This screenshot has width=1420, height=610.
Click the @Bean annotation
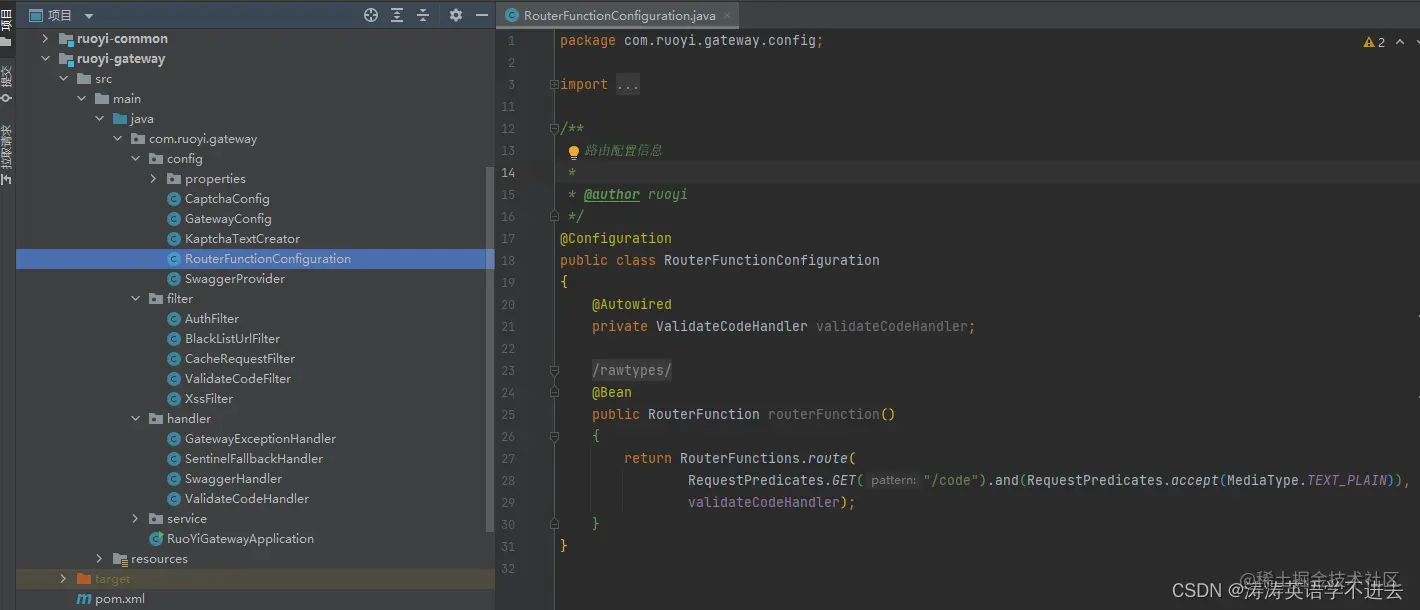tap(612, 393)
